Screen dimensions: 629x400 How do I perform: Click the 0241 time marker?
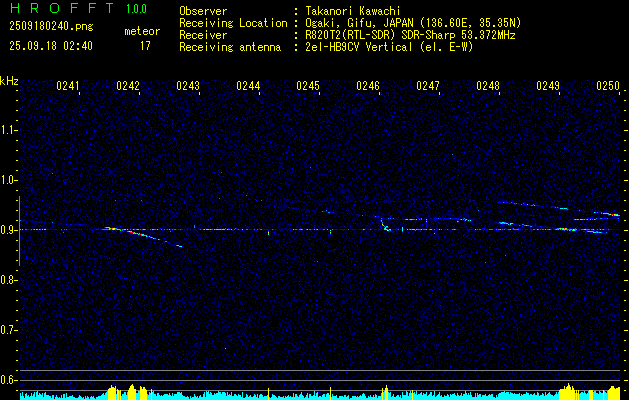click(68, 87)
